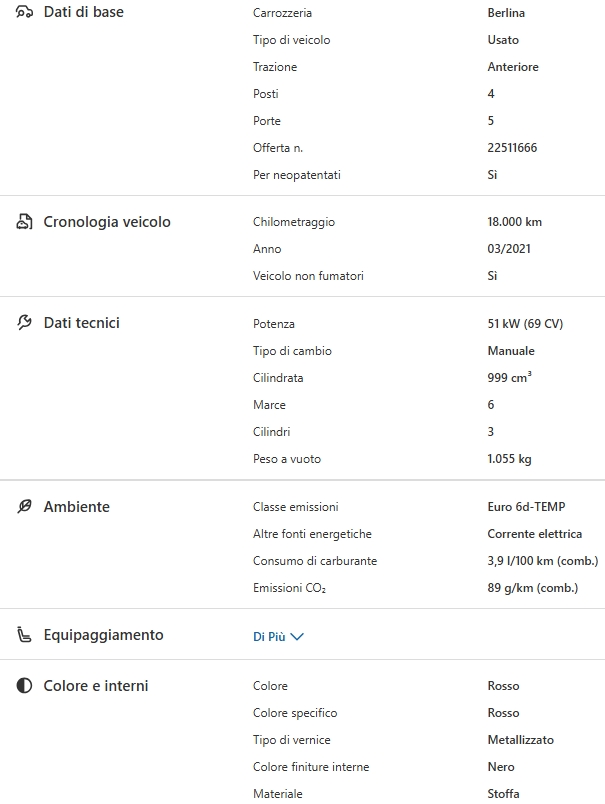This screenshot has height=804, width=605.
Task: Click the 18.000 km mileage value
Action: [x=514, y=222]
